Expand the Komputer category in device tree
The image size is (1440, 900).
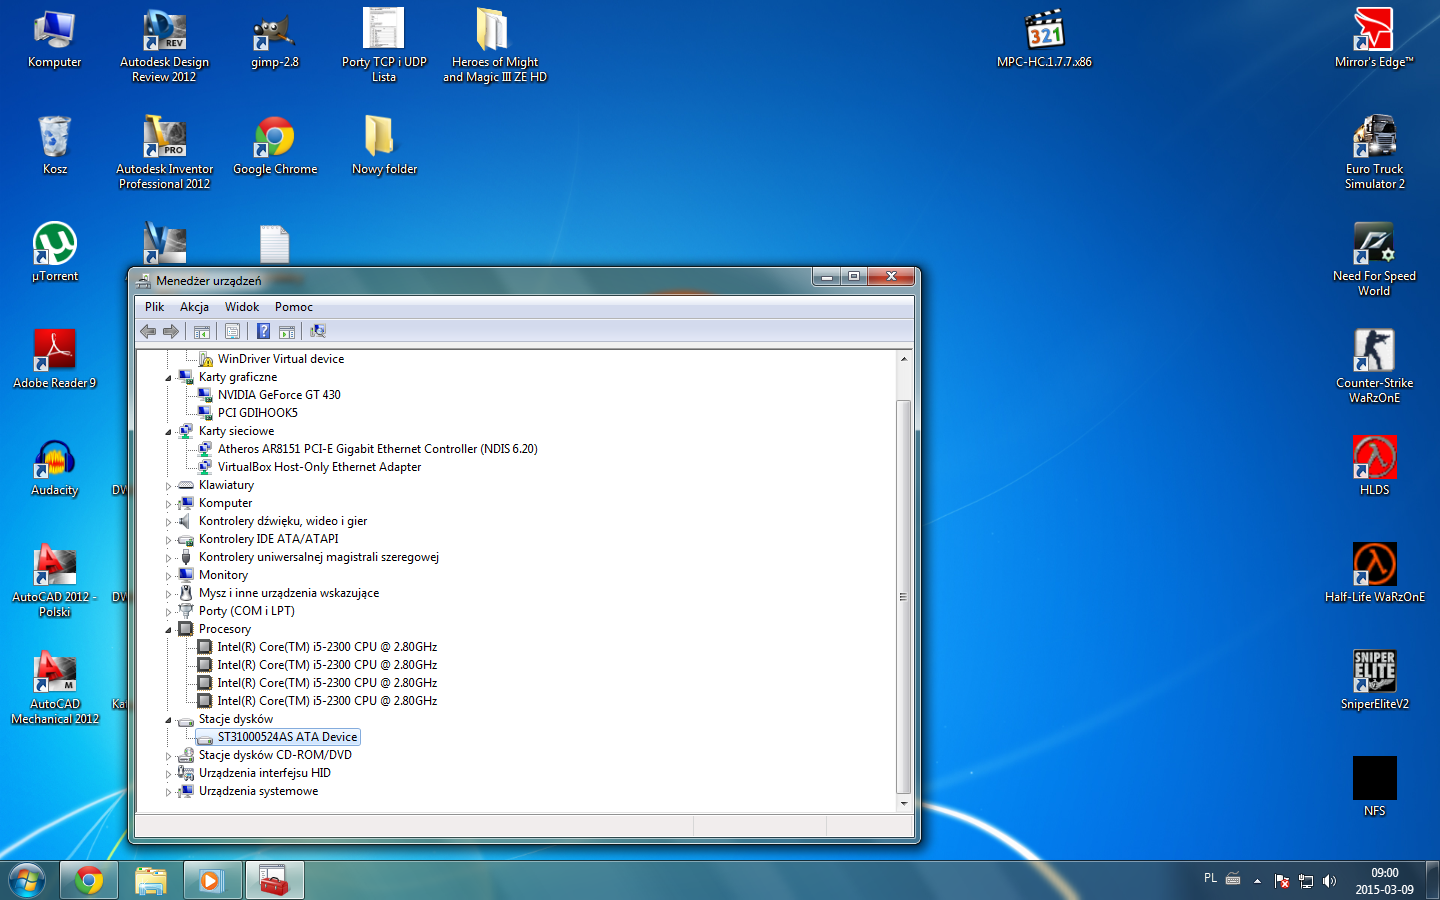(x=168, y=504)
